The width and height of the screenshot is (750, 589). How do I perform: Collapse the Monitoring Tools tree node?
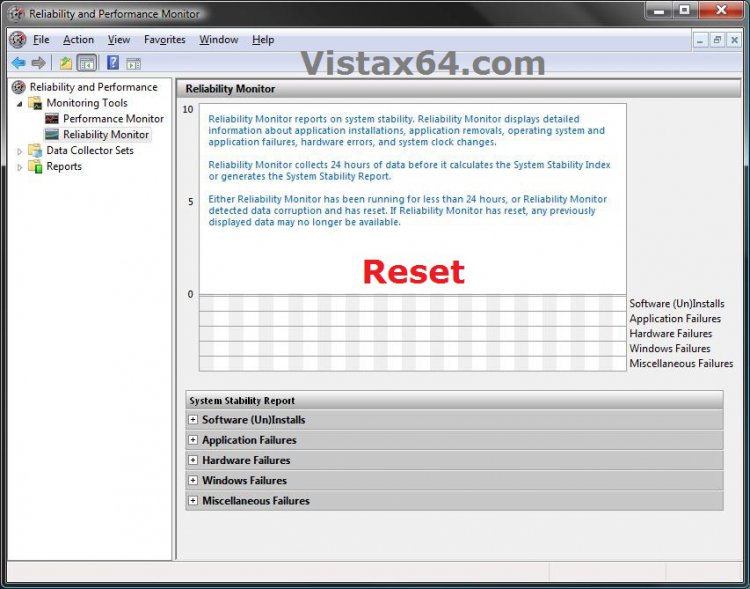coord(19,103)
